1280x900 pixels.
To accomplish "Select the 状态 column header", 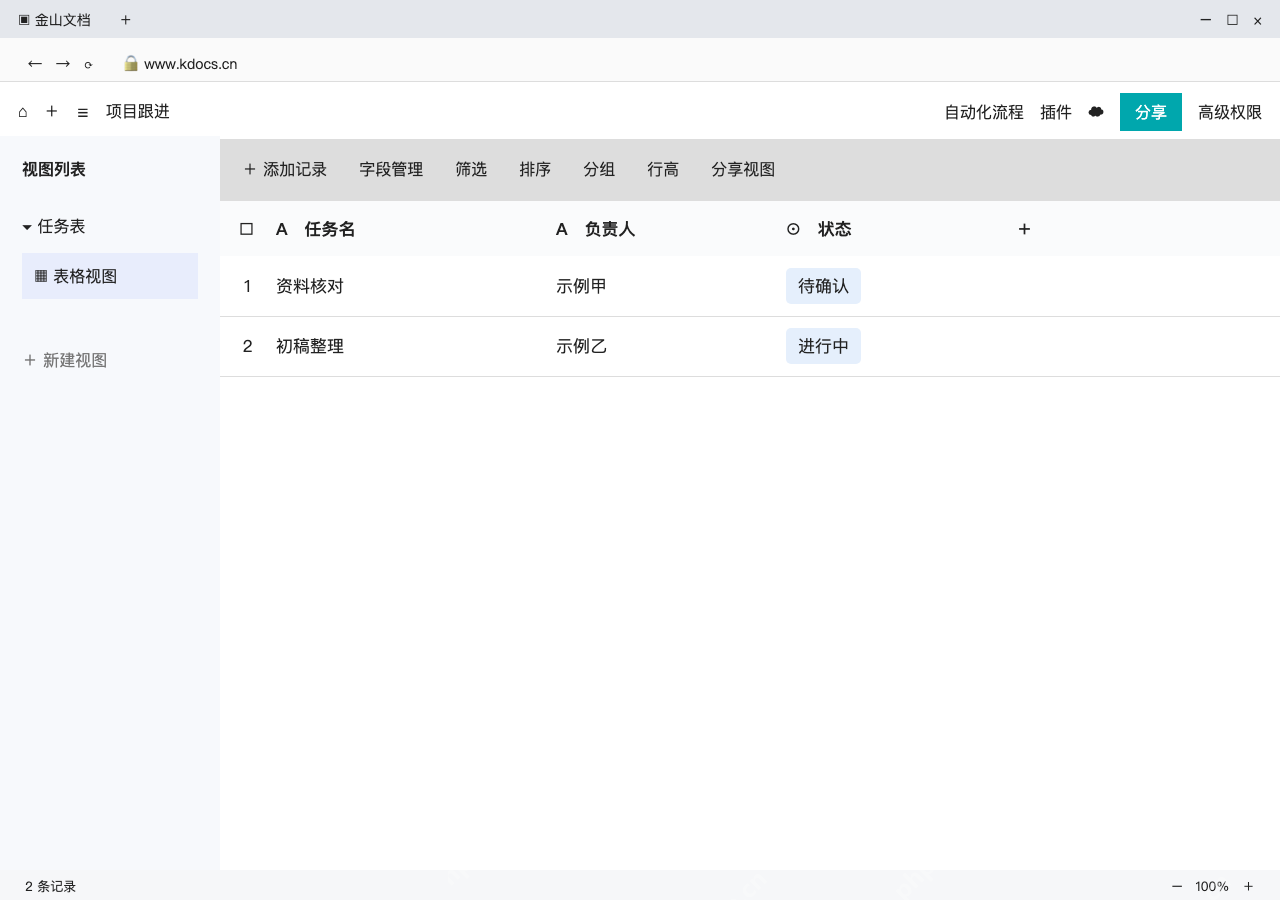I will point(834,229).
